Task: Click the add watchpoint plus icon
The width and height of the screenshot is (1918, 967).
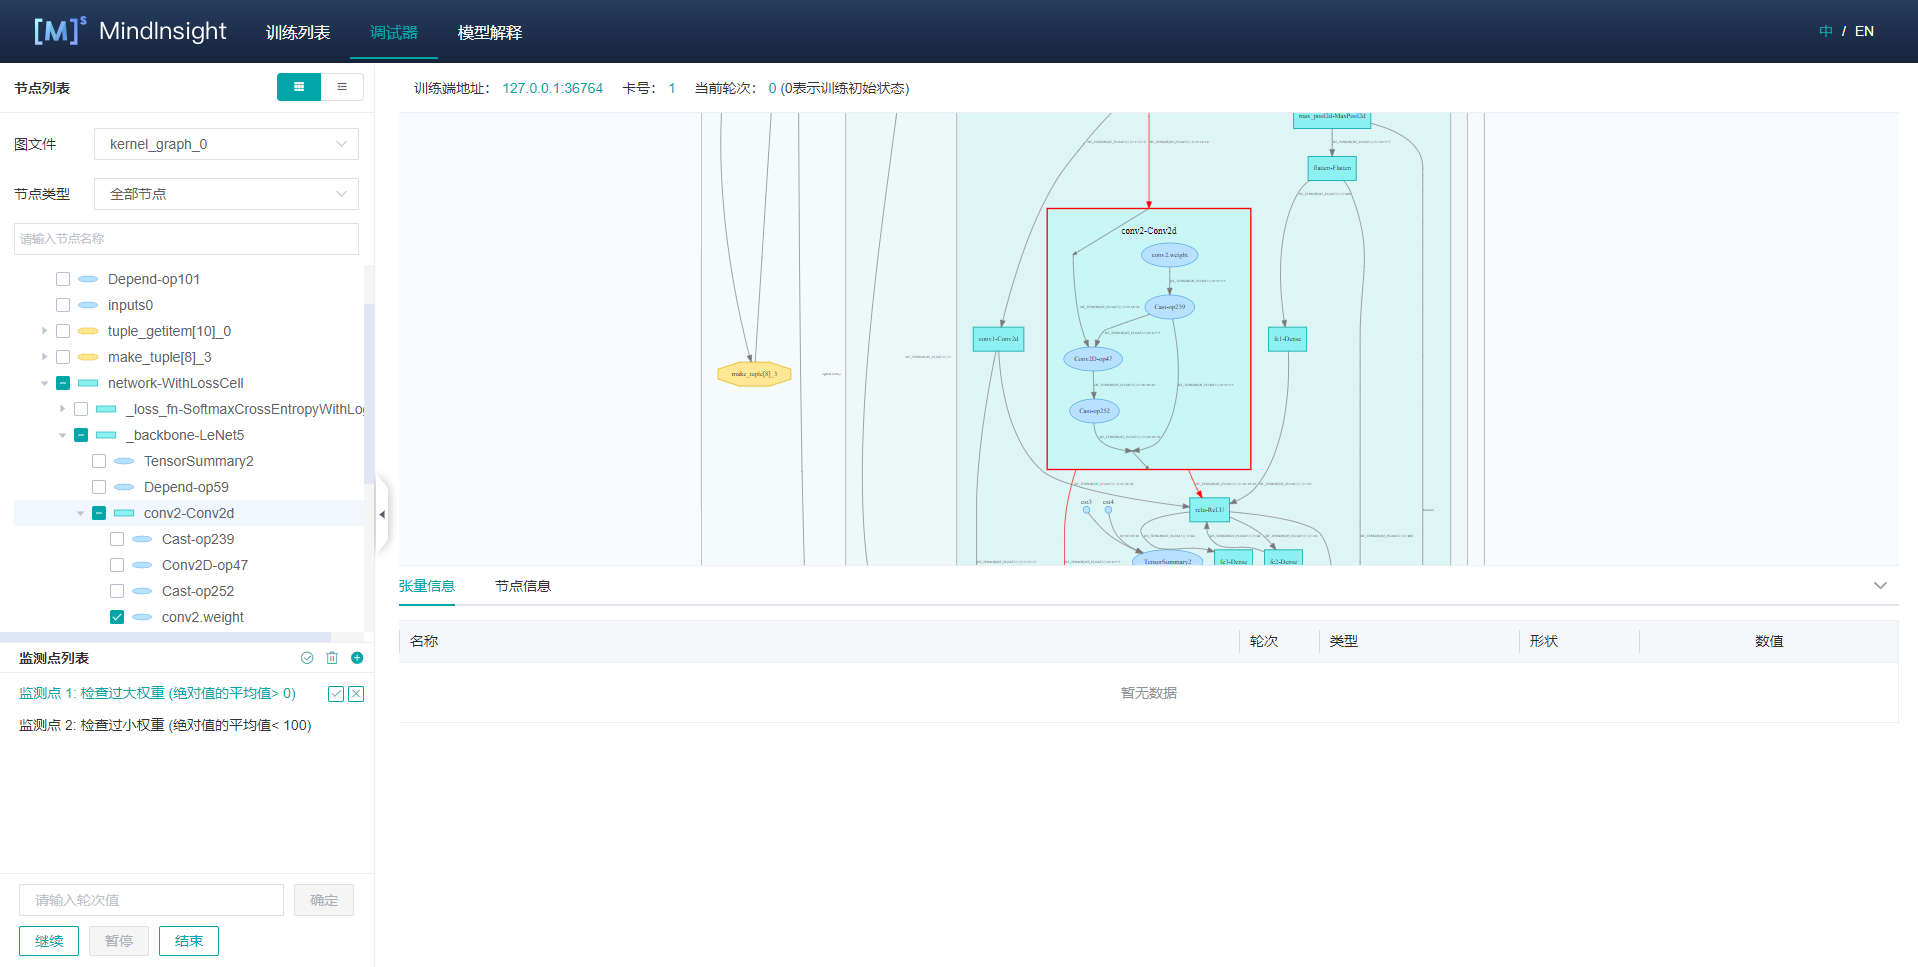Action: tap(357, 658)
